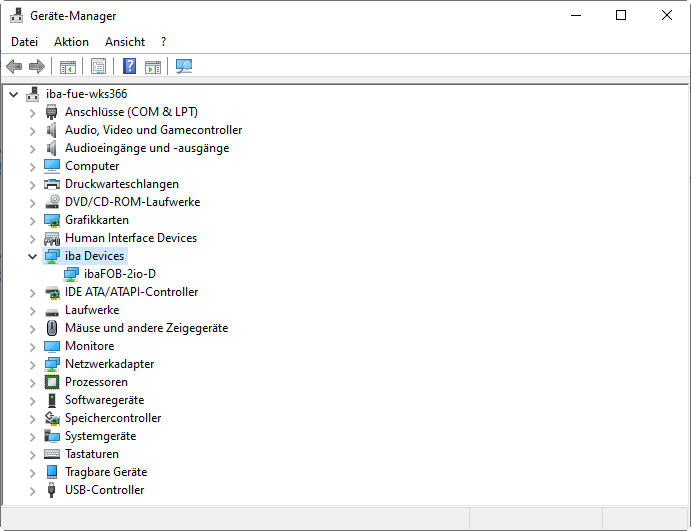Select the Grafikkarten tree entry
Viewport: 691px width, 531px height.
(x=96, y=220)
